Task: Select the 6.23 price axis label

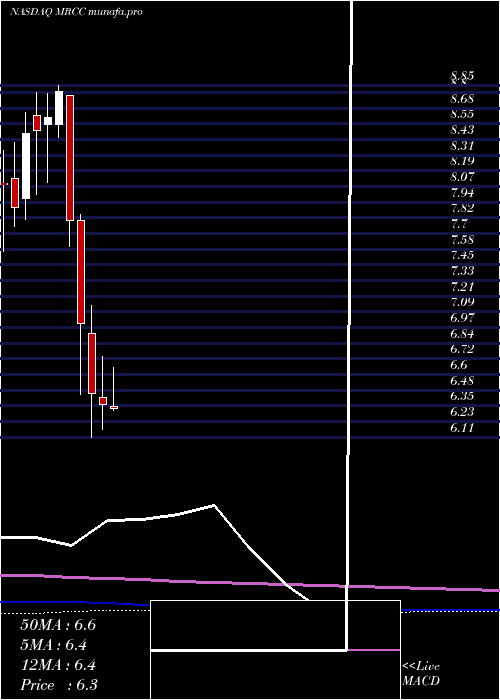Action: click(x=462, y=412)
